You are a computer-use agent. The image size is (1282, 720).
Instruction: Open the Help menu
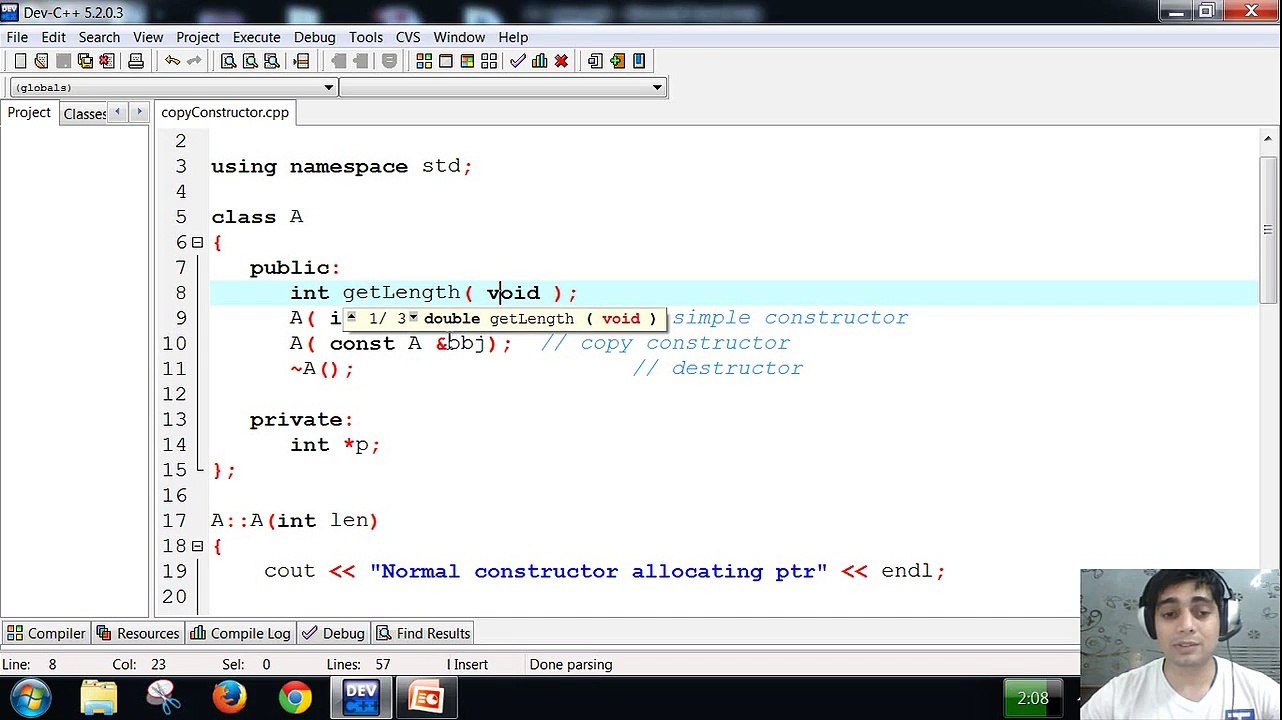pos(513,37)
